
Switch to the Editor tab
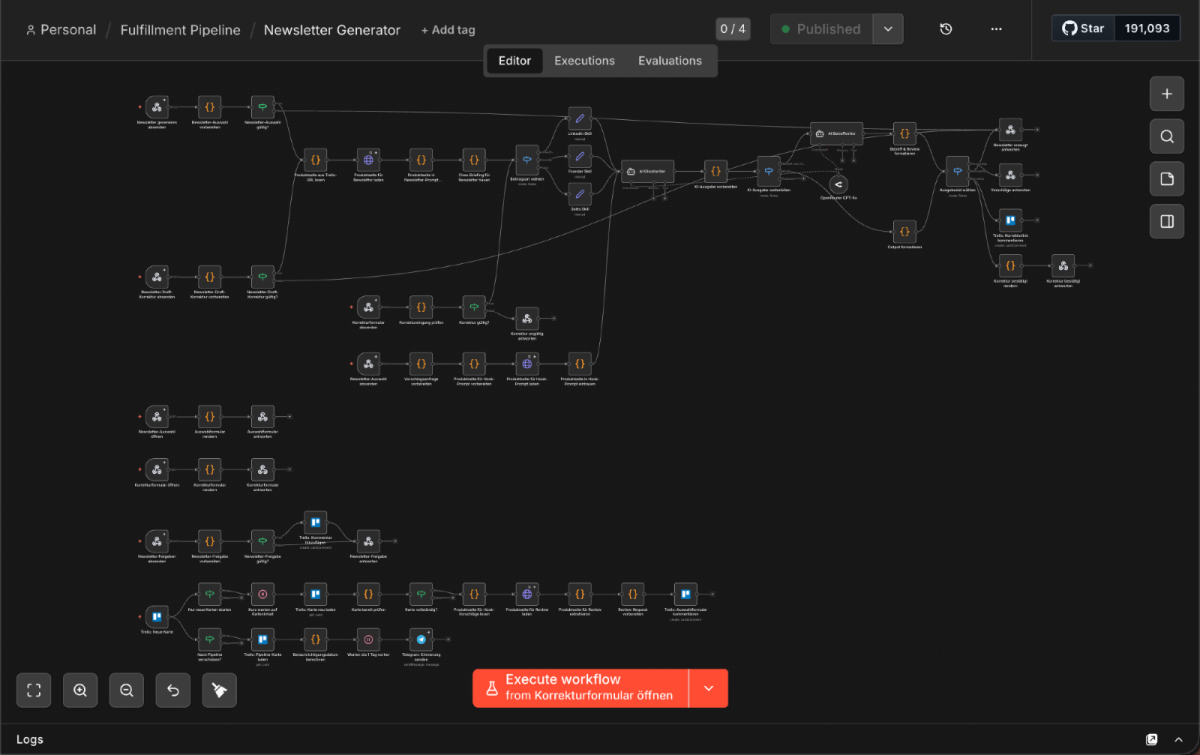click(515, 61)
